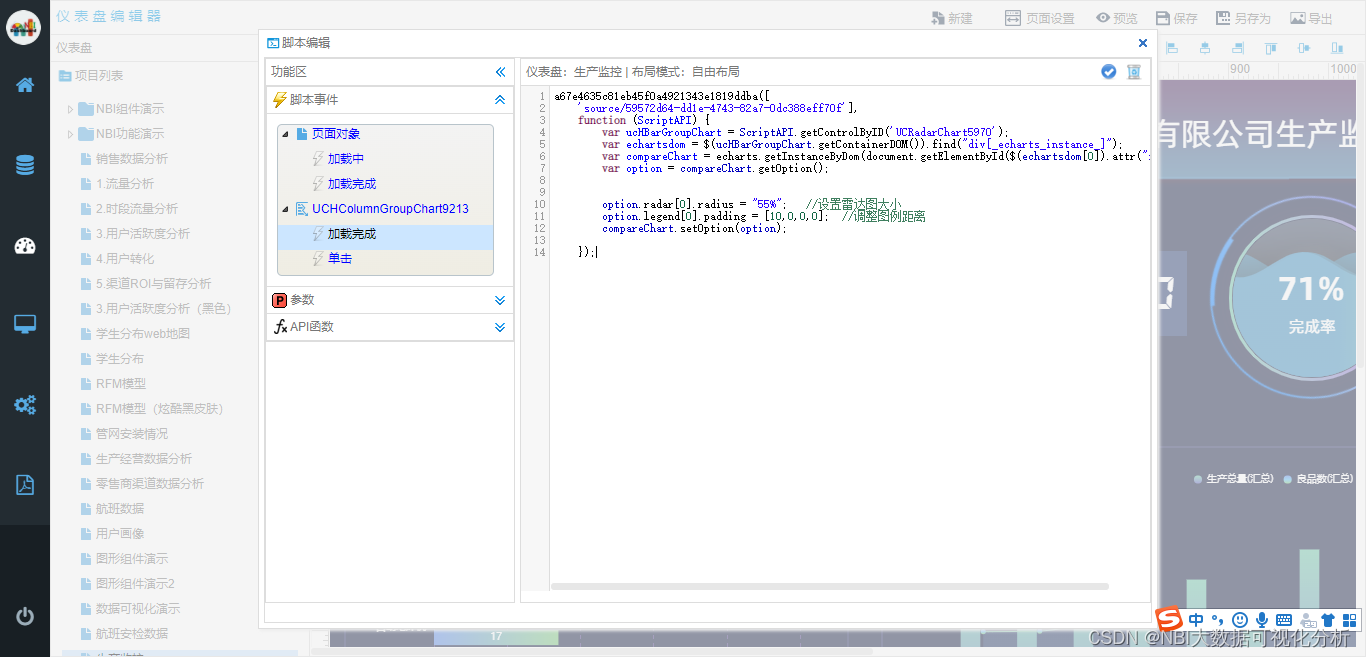Clear script with trash bin icon

[1134, 71]
